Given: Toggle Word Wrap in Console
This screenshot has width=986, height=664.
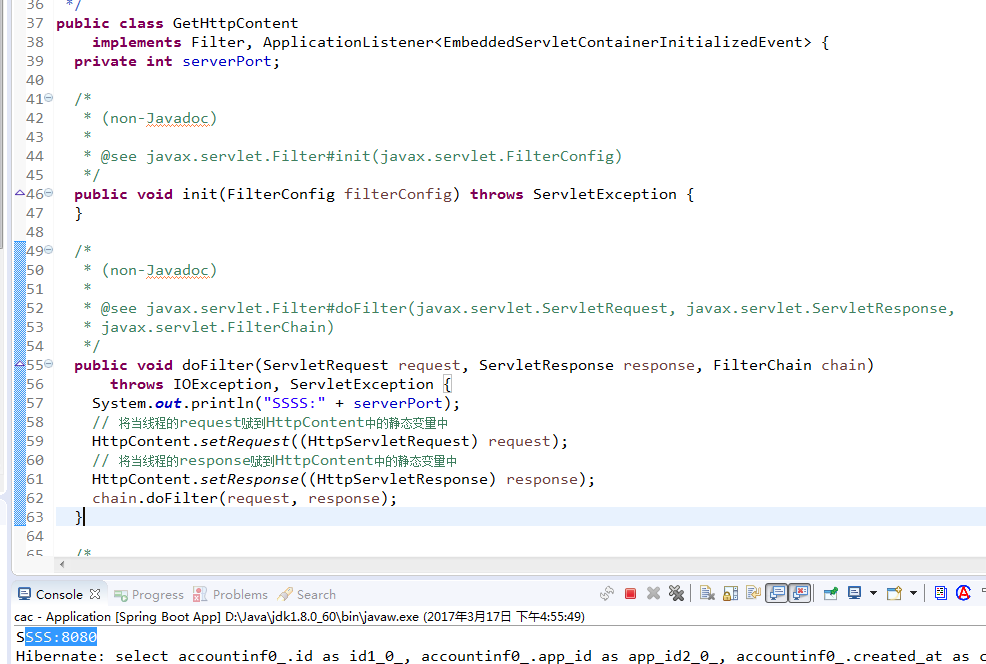Looking at the screenshot, I should pos(753,592).
